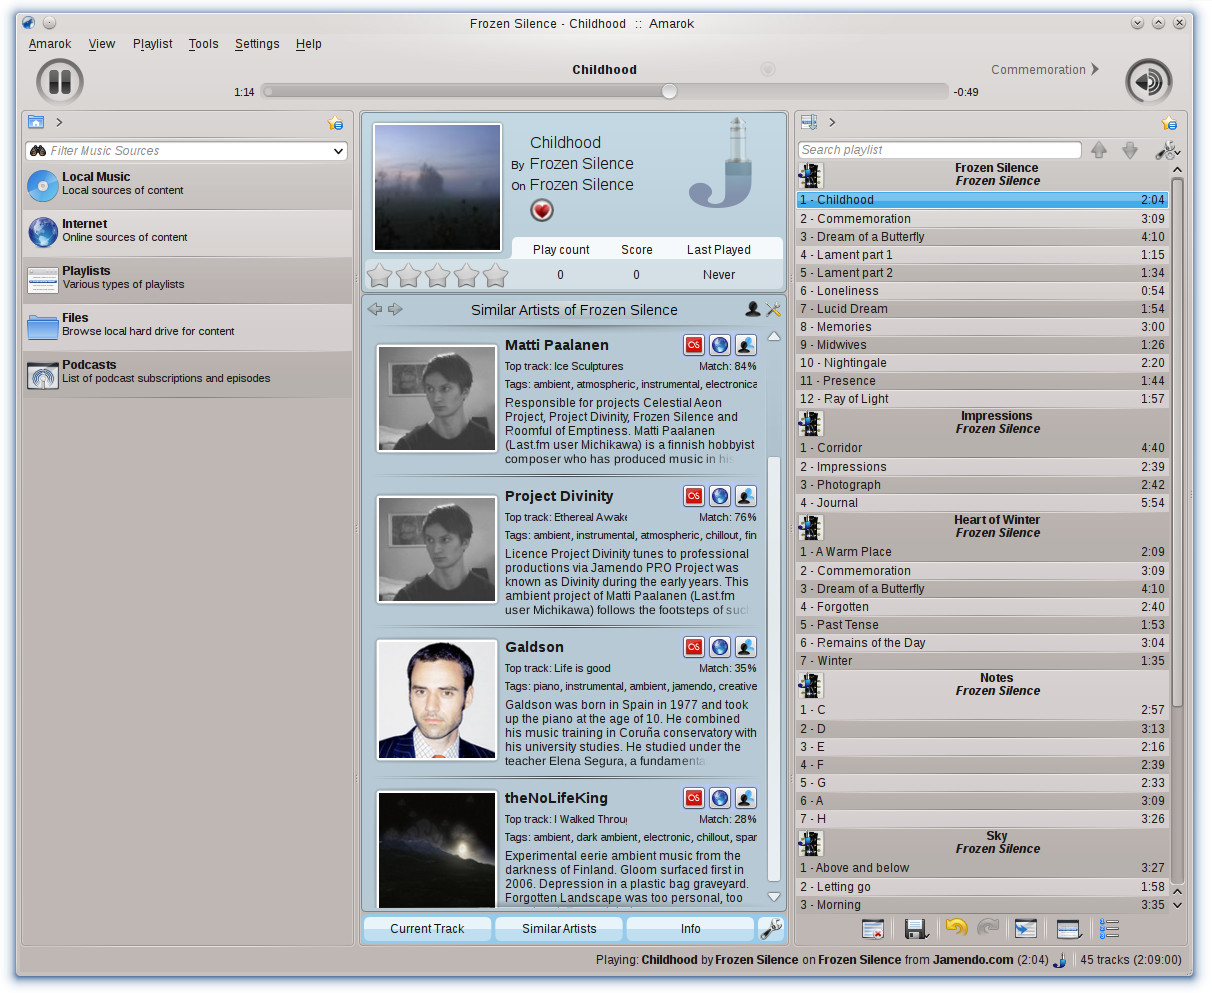Screen dimensions: 1212x993
Task: Toggle the track queue numbered list icon
Action: click(1108, 929)
